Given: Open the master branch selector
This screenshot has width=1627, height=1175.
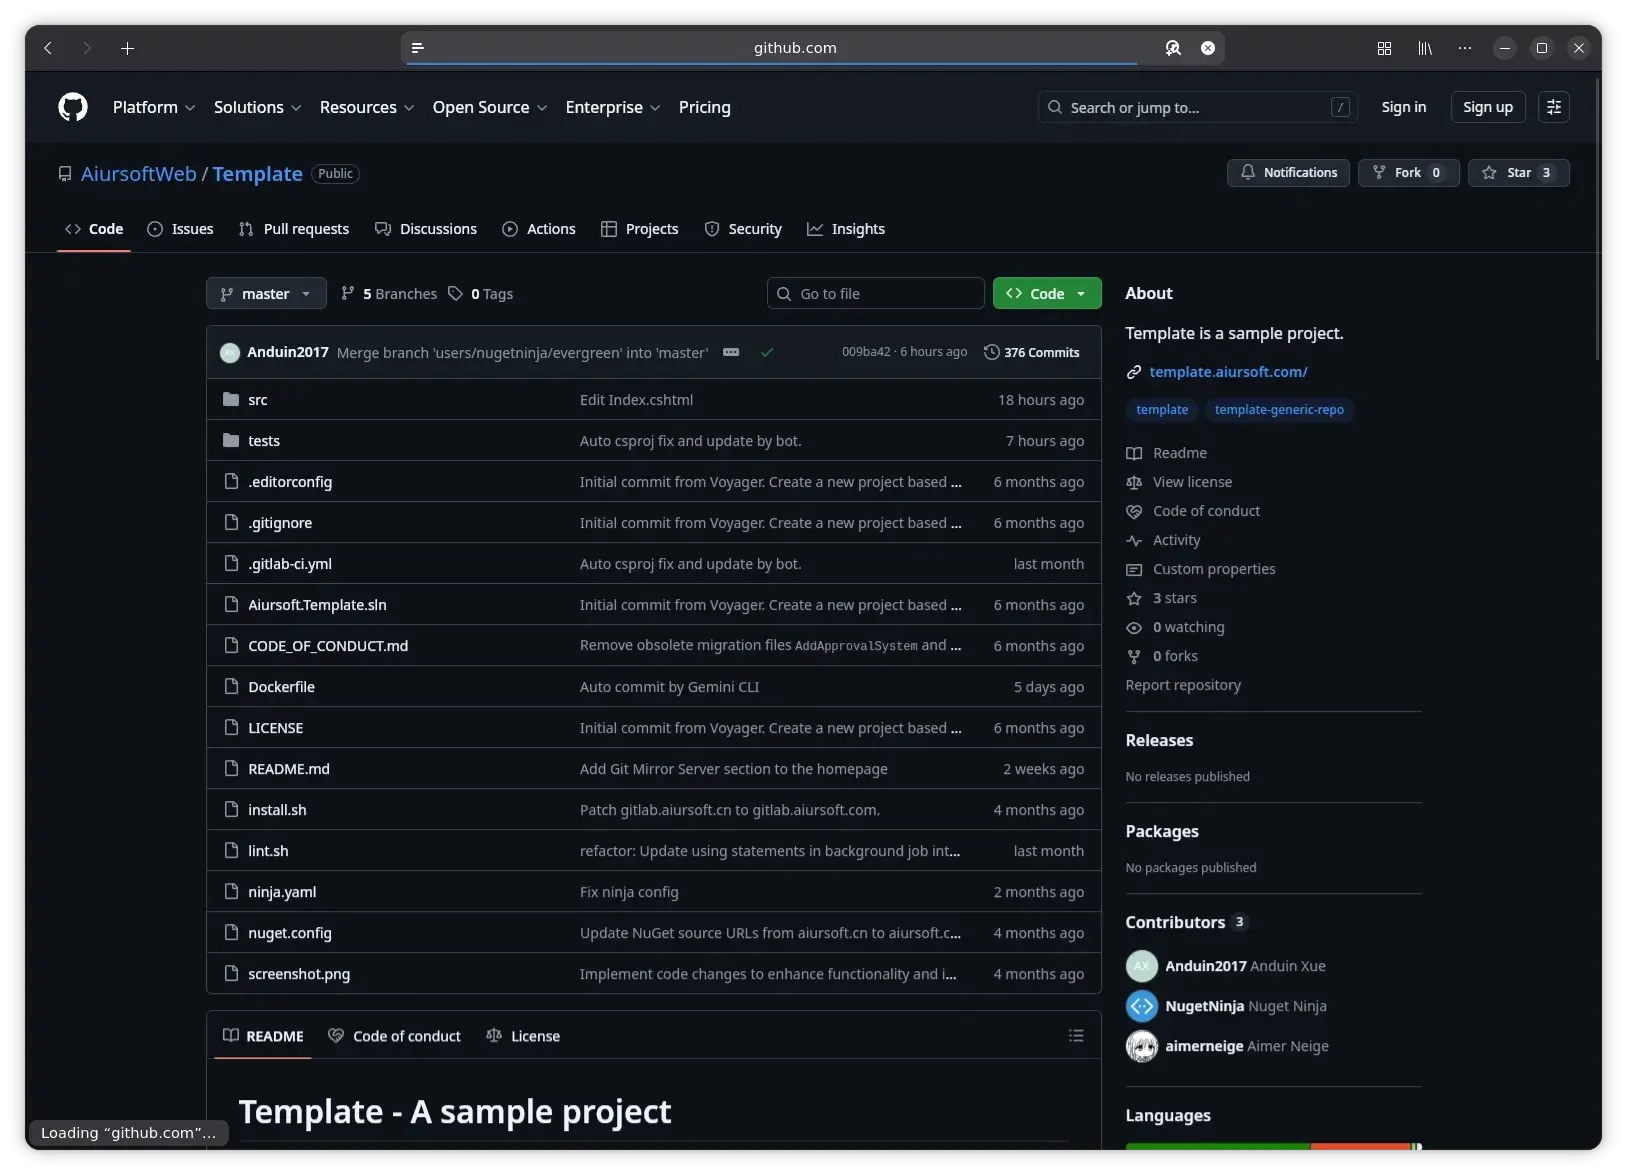Looking at the screenshot, I should pos(264,293).
